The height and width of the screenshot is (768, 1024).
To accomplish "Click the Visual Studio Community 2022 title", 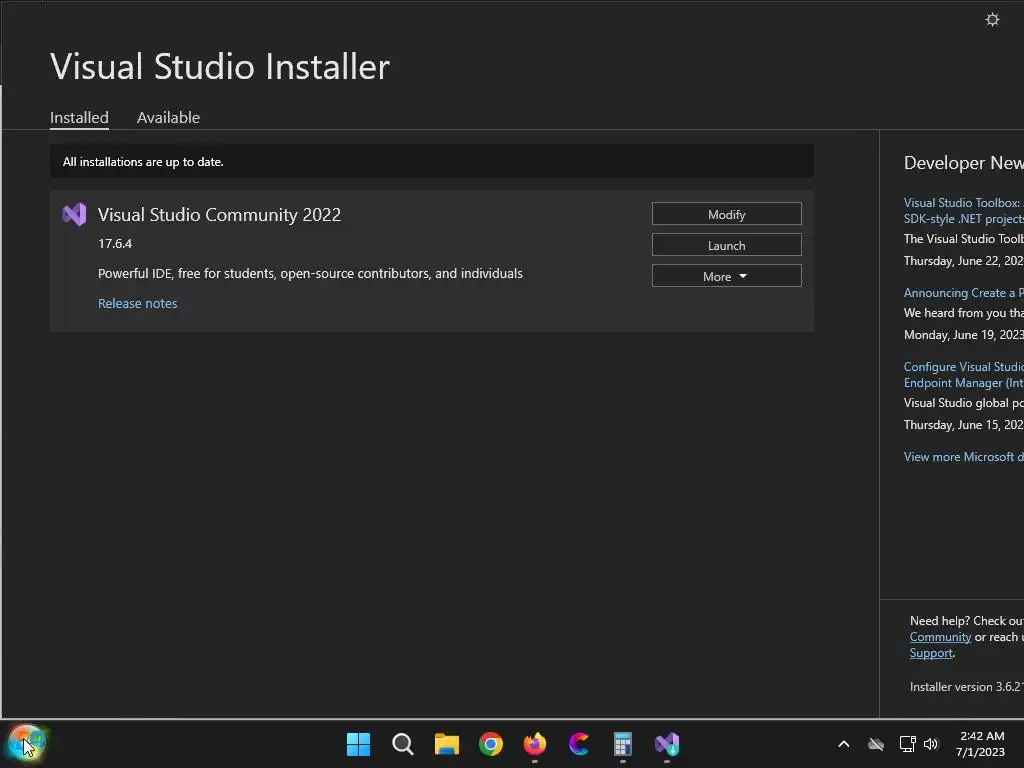I will [219, 215].
